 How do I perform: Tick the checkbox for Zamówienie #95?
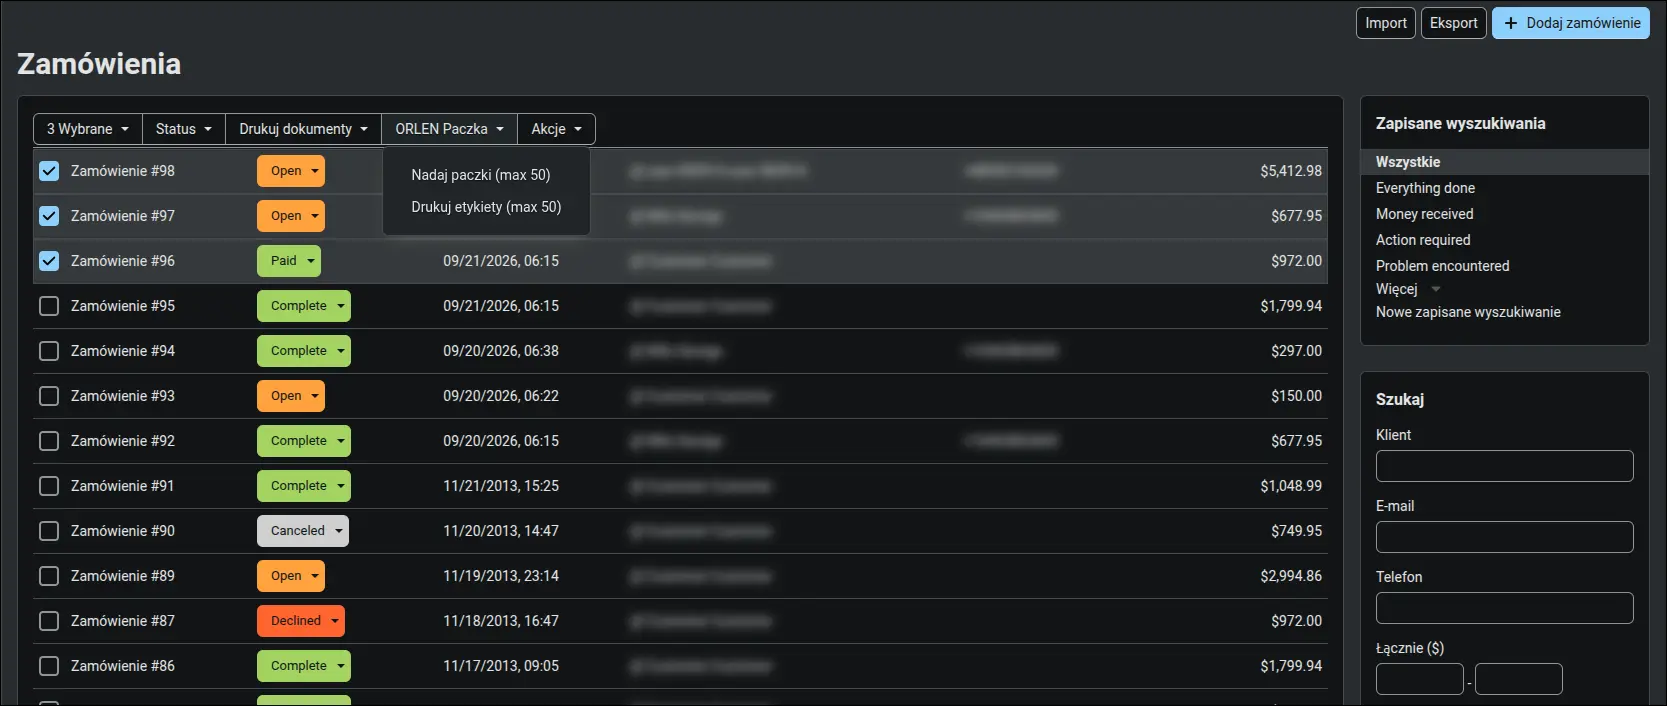pyautogui.click(x=49, y=306)
